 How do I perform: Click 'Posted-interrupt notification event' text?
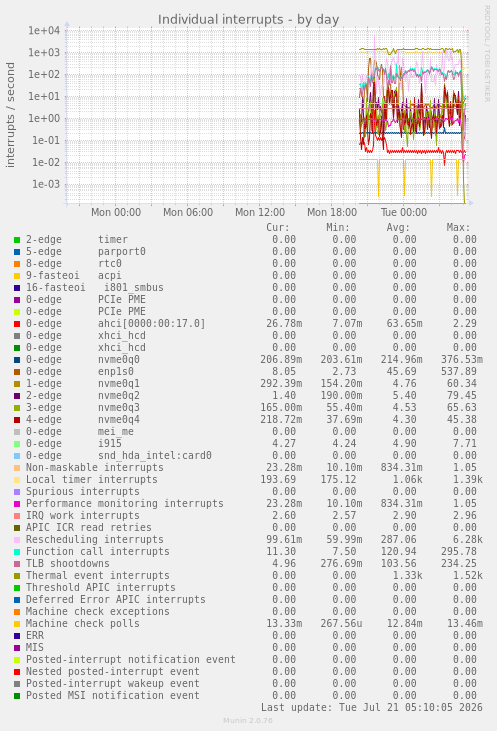(x=131, y=660)
